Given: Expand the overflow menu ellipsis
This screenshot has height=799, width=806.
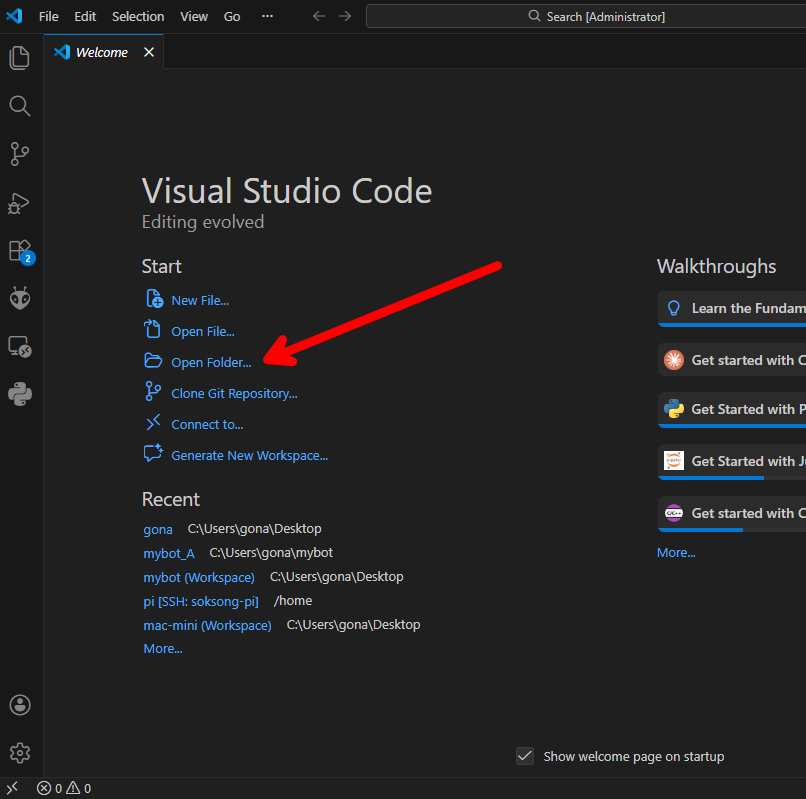Looking at the screenshot, I should [x=267, y=16].
